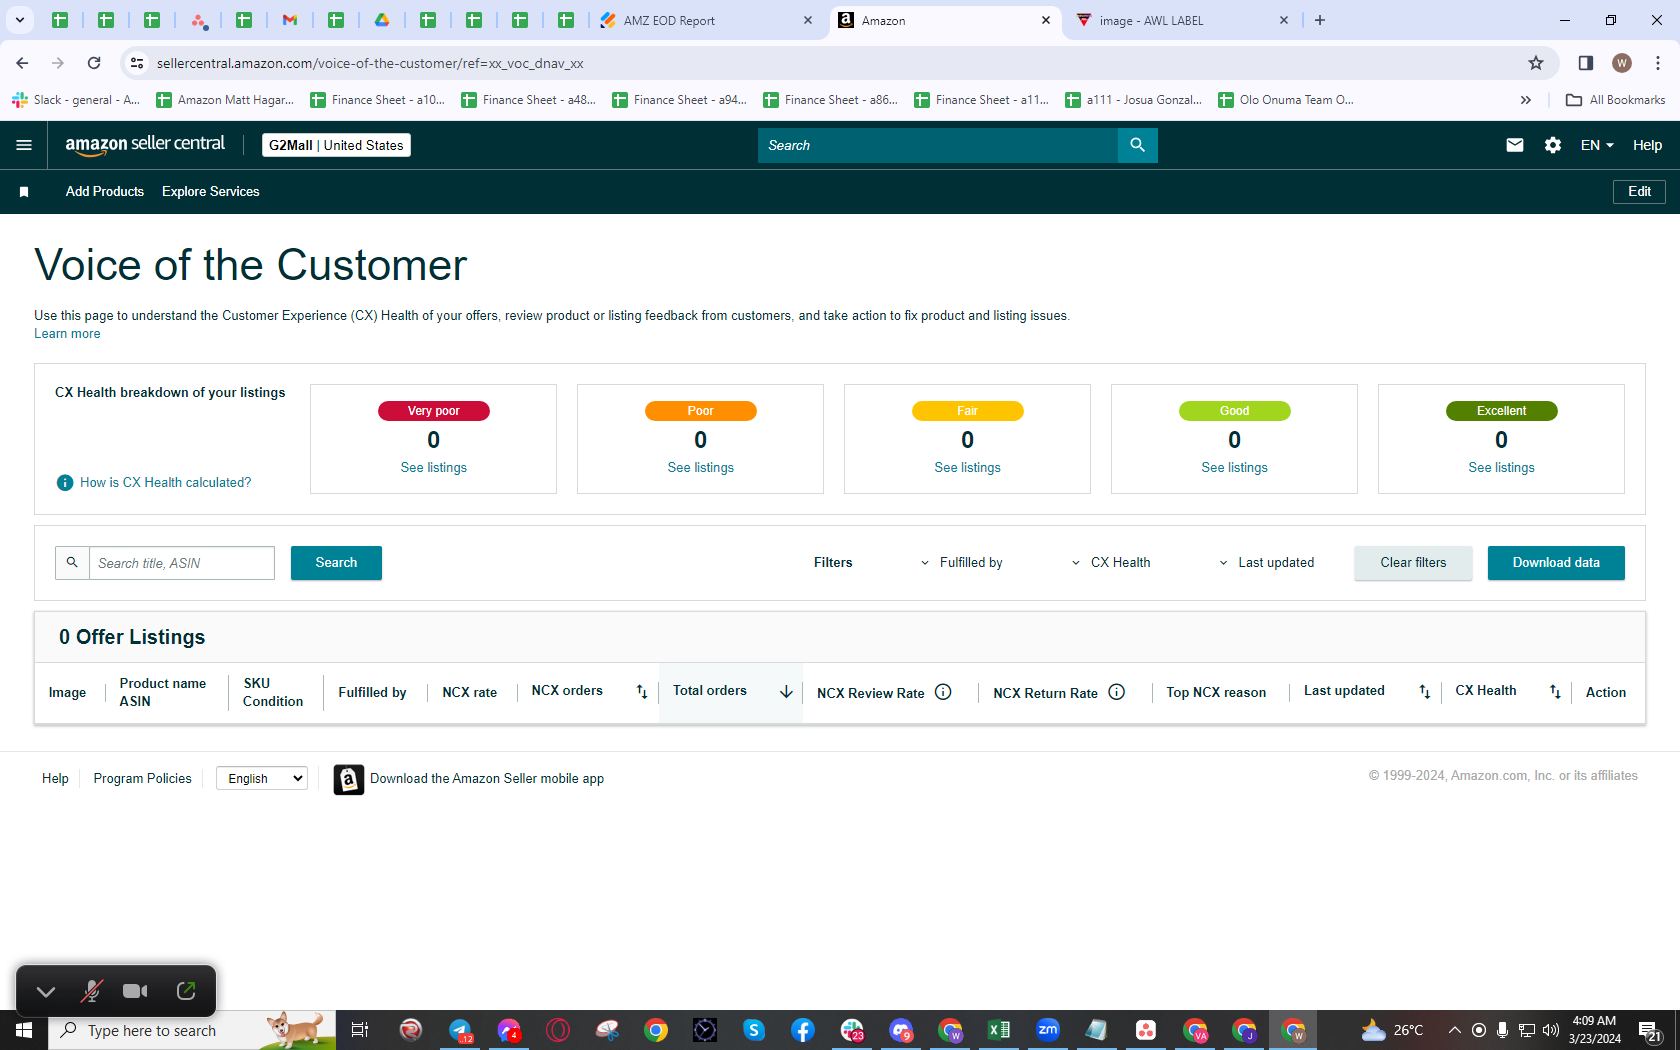Toggle the call camera icon

135,991
